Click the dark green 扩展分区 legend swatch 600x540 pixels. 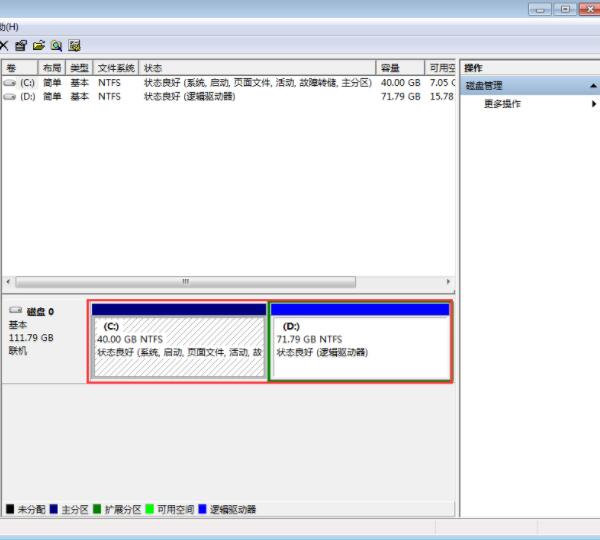97,509
